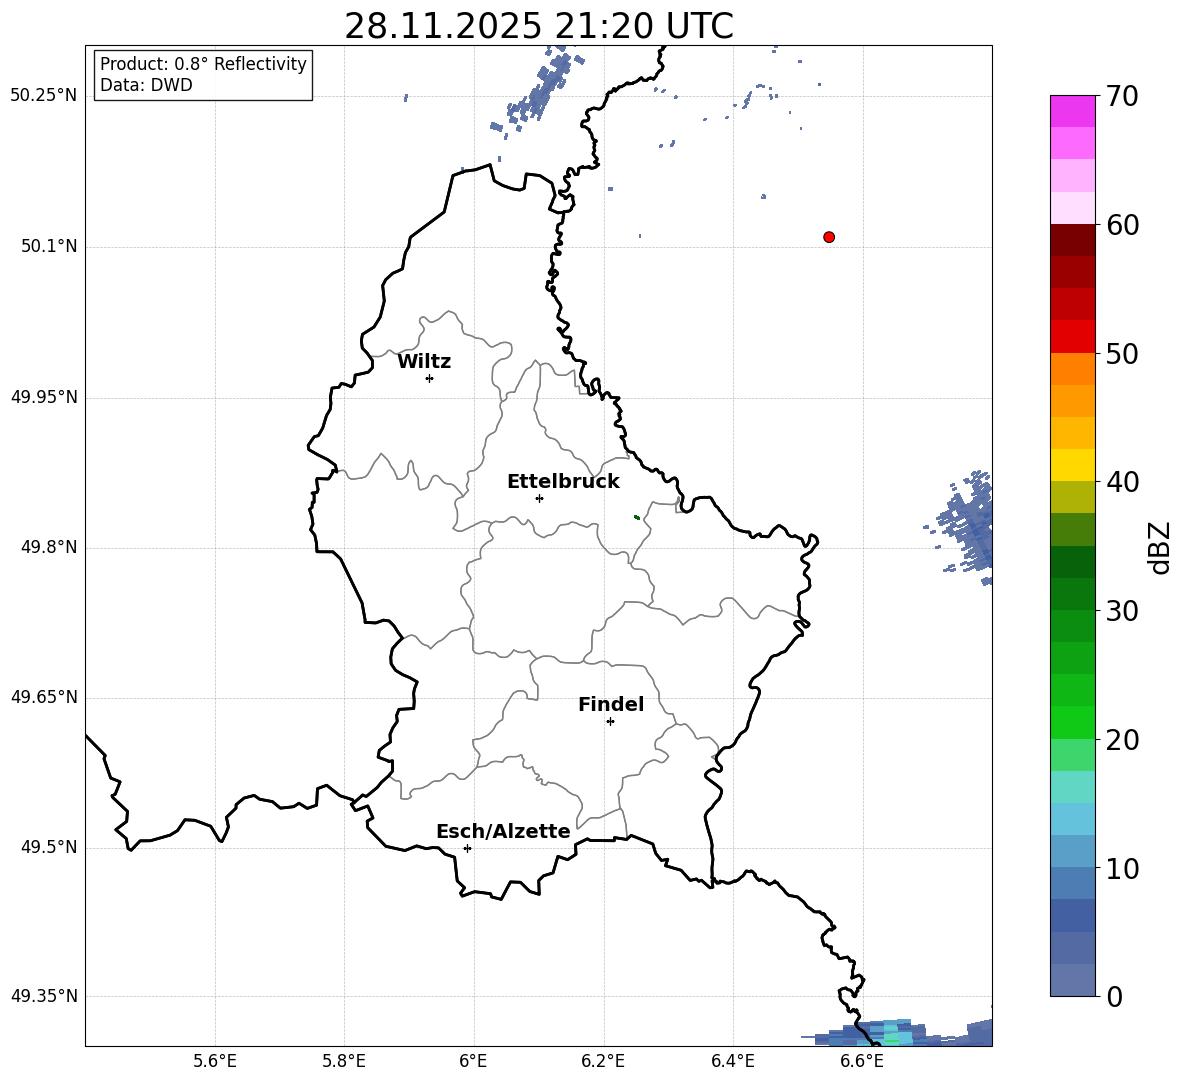Click the orange colorbar segment below 50
Image resolution: width=1184 pixels, height=1081 pixels.
(1072, 368)
